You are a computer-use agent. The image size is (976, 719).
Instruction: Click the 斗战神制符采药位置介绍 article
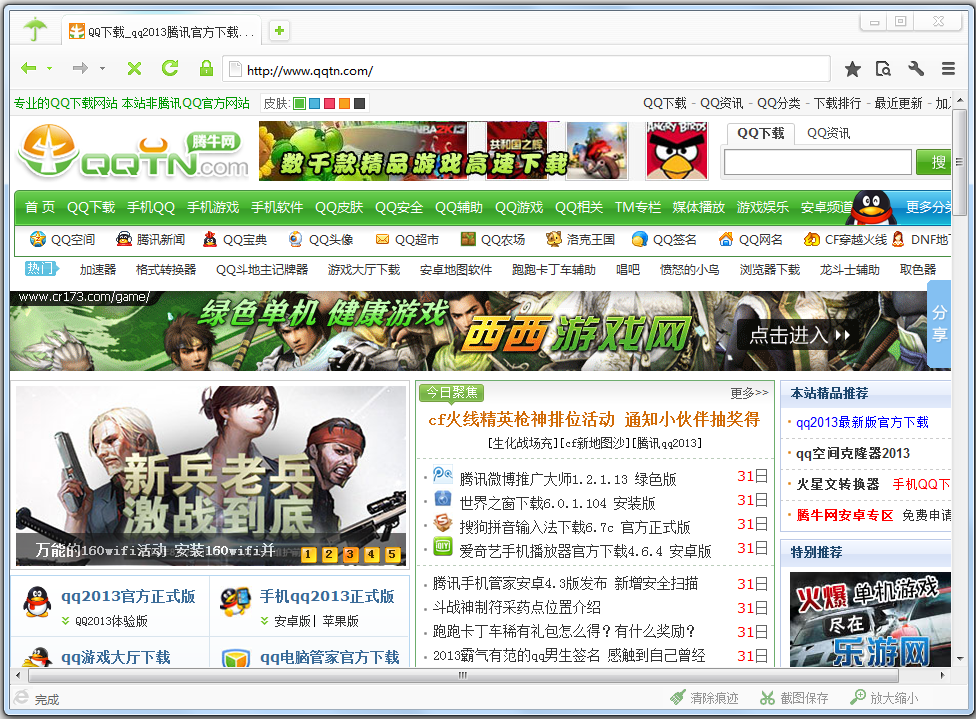[517, 608]
